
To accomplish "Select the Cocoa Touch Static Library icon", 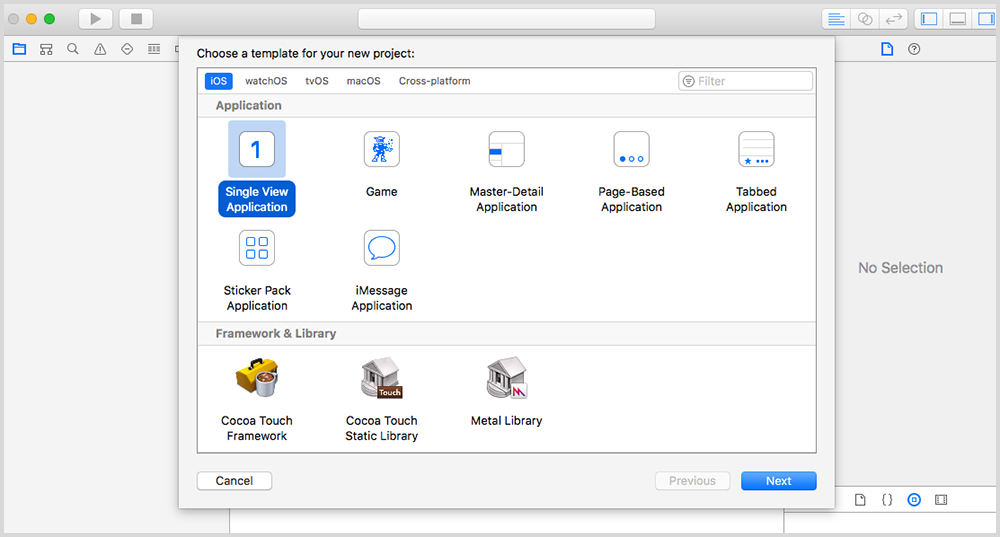I will click(x=381, y=378).
